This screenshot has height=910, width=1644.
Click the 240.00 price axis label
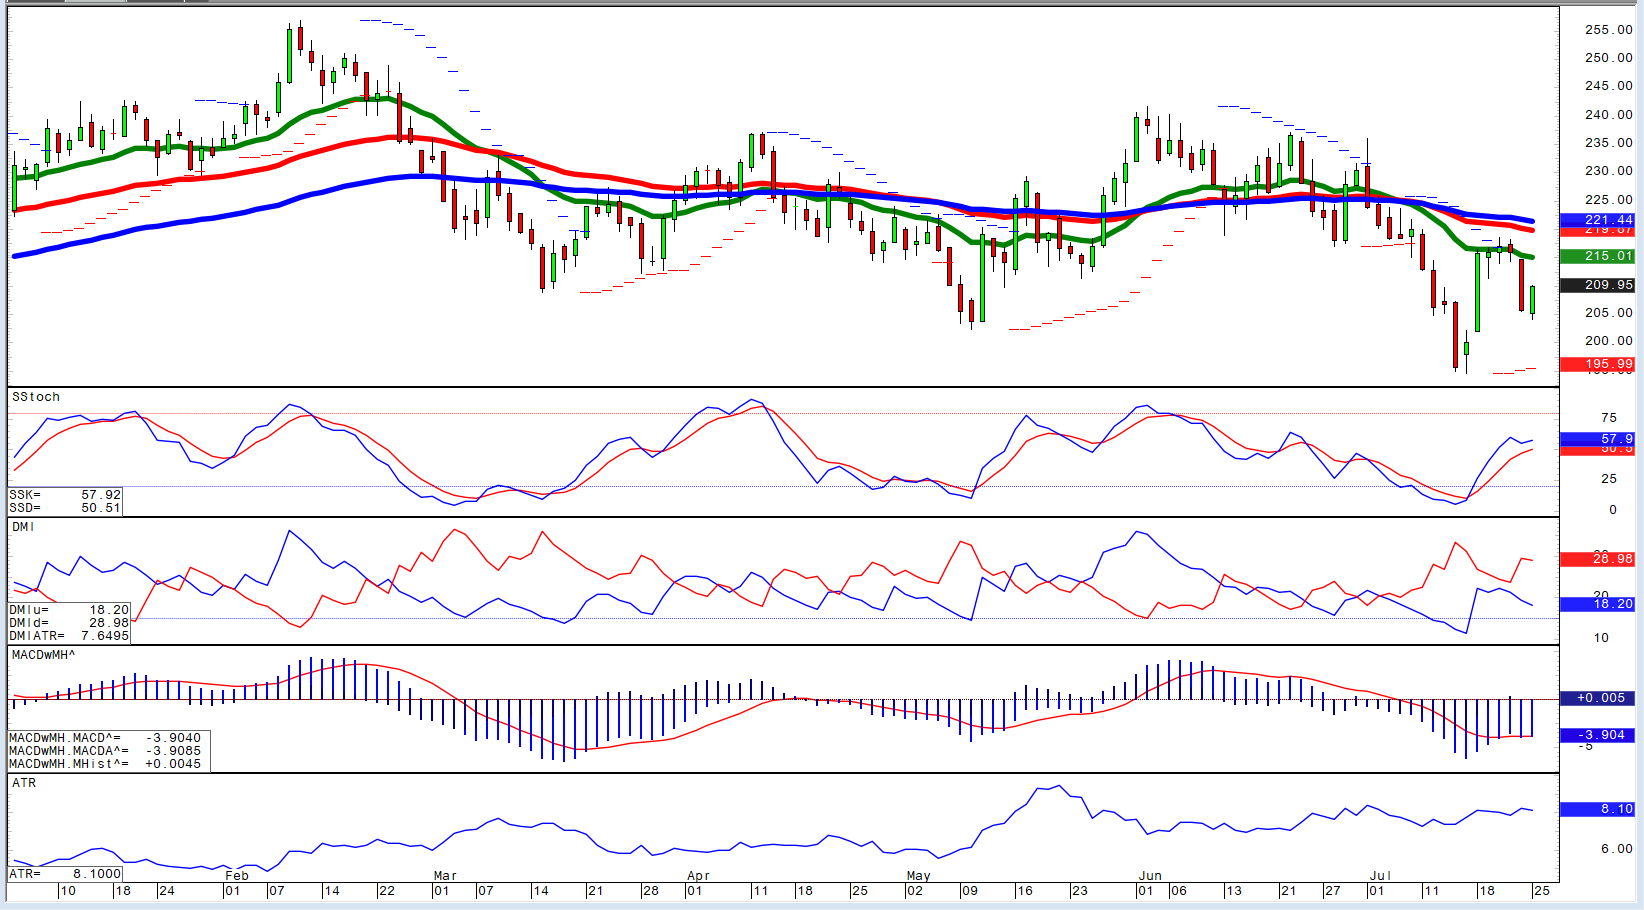point(1609,115)
